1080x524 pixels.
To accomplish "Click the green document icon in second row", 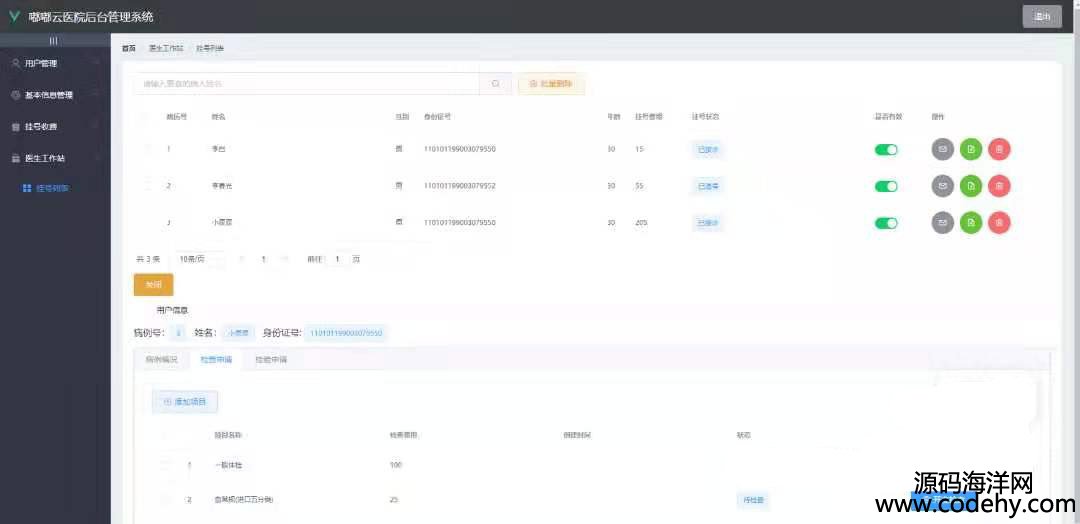I will [x=970, y=186].
